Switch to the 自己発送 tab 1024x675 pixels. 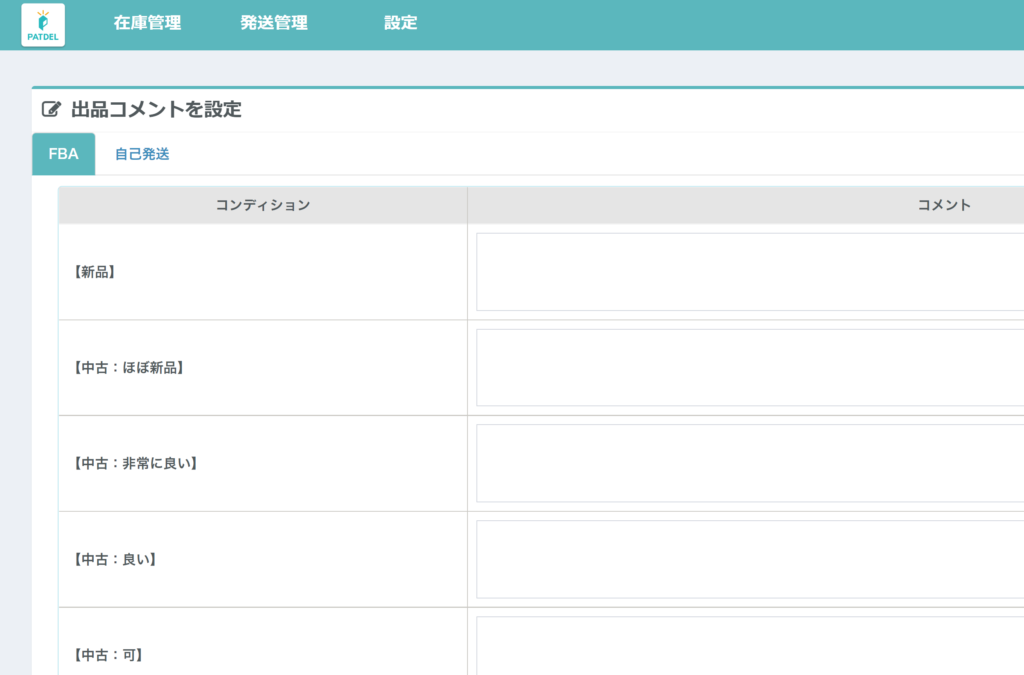142,154
